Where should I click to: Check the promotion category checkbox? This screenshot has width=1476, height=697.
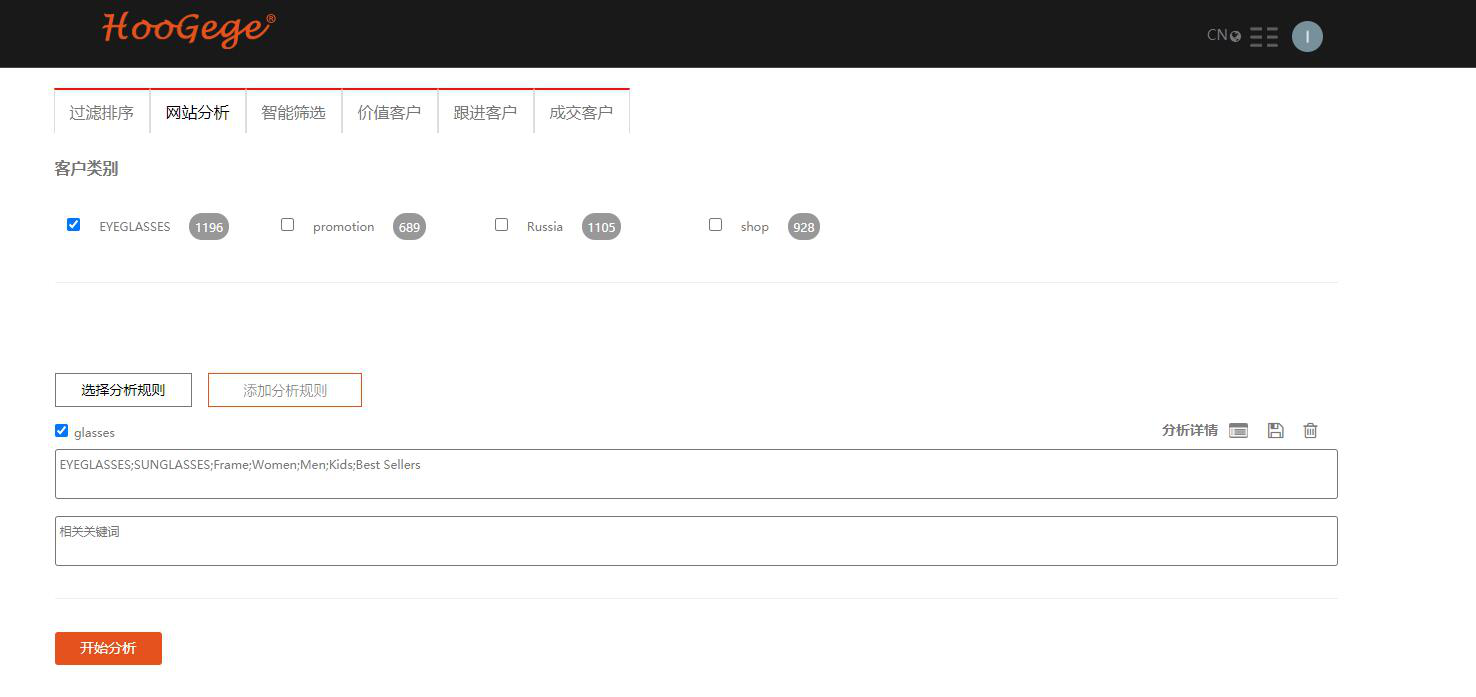(288, 225)
